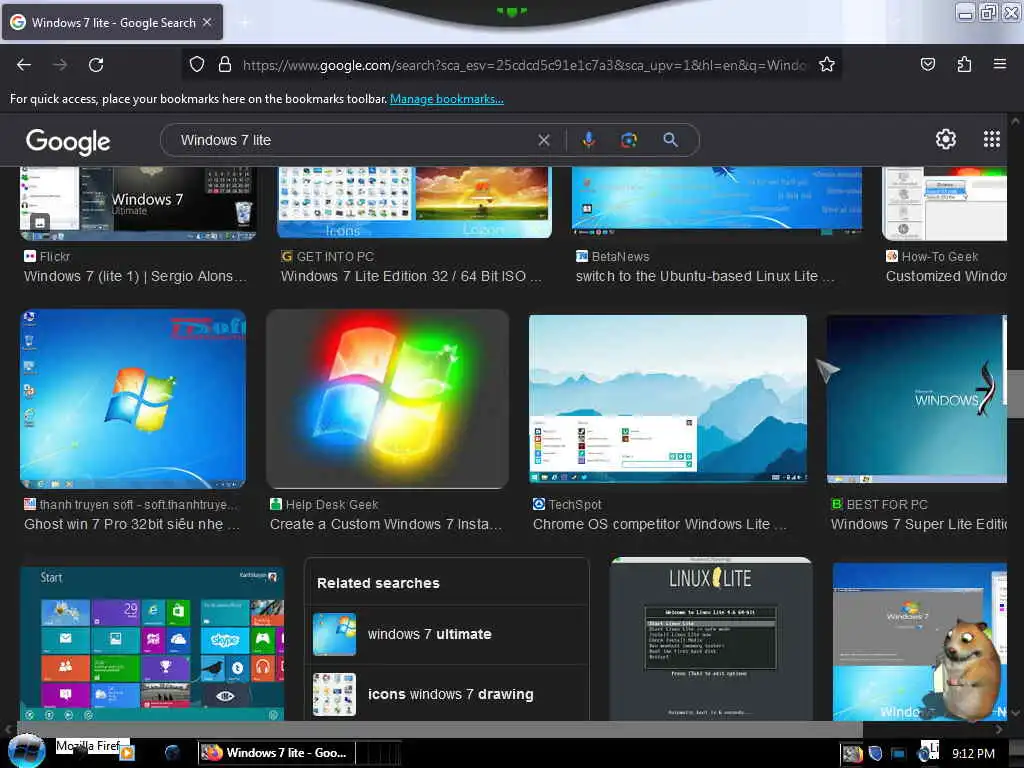1024x768 pixels.
Task: Open the Flickr Windows 7 lite result
Action: pyautogui.click(x=135, y=276)
